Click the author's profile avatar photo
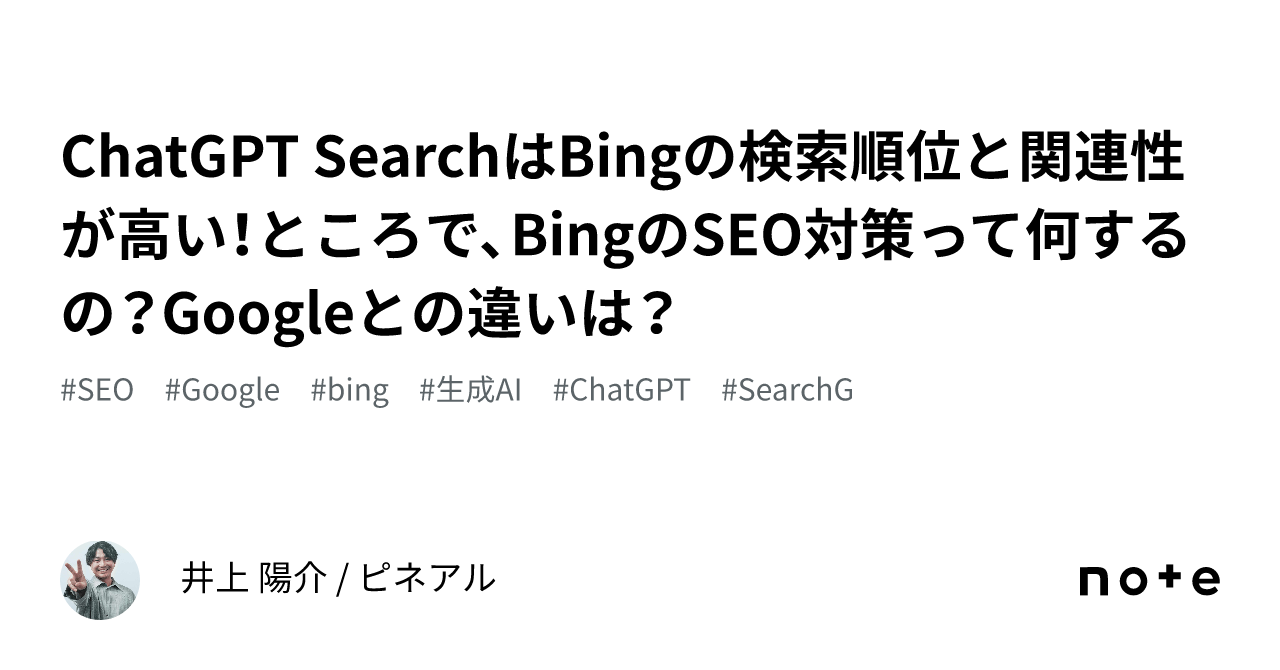The height and width of the screenshot is (670, 1280). (100, 580)
